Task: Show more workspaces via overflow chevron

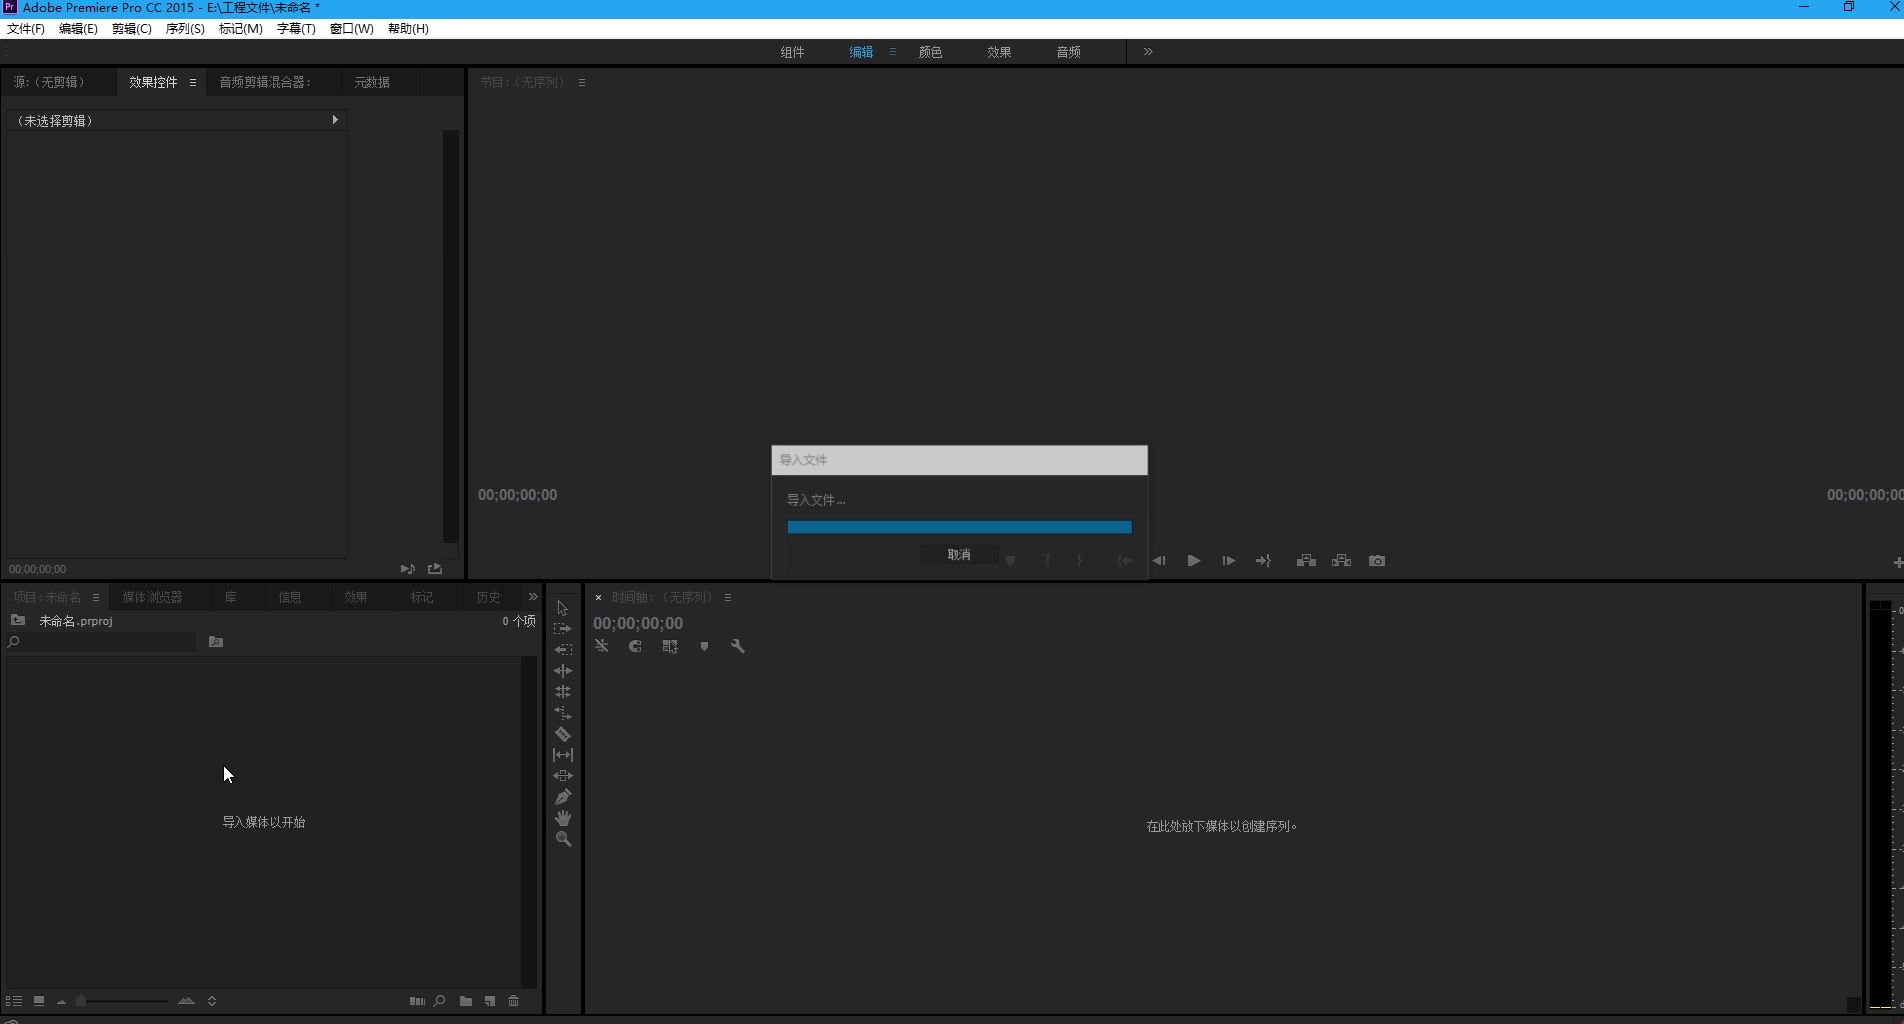Action: pos(1148,52)
